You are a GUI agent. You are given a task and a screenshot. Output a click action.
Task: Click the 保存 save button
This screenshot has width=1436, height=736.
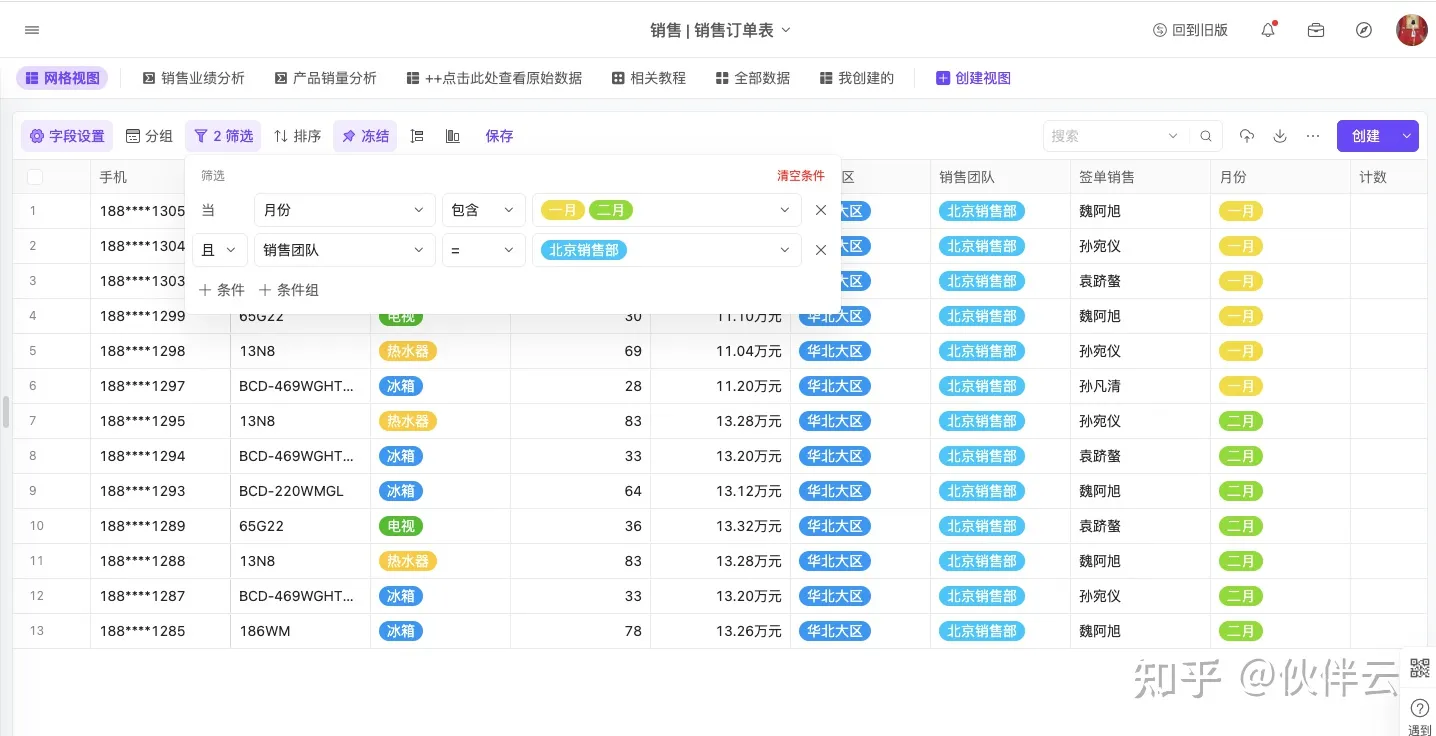click(499, 136)
